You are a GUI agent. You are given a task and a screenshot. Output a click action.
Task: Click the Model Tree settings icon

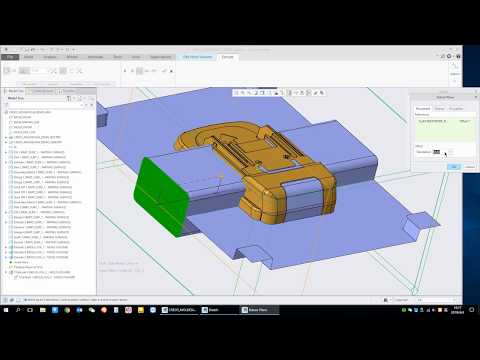(x=69, y=98)
